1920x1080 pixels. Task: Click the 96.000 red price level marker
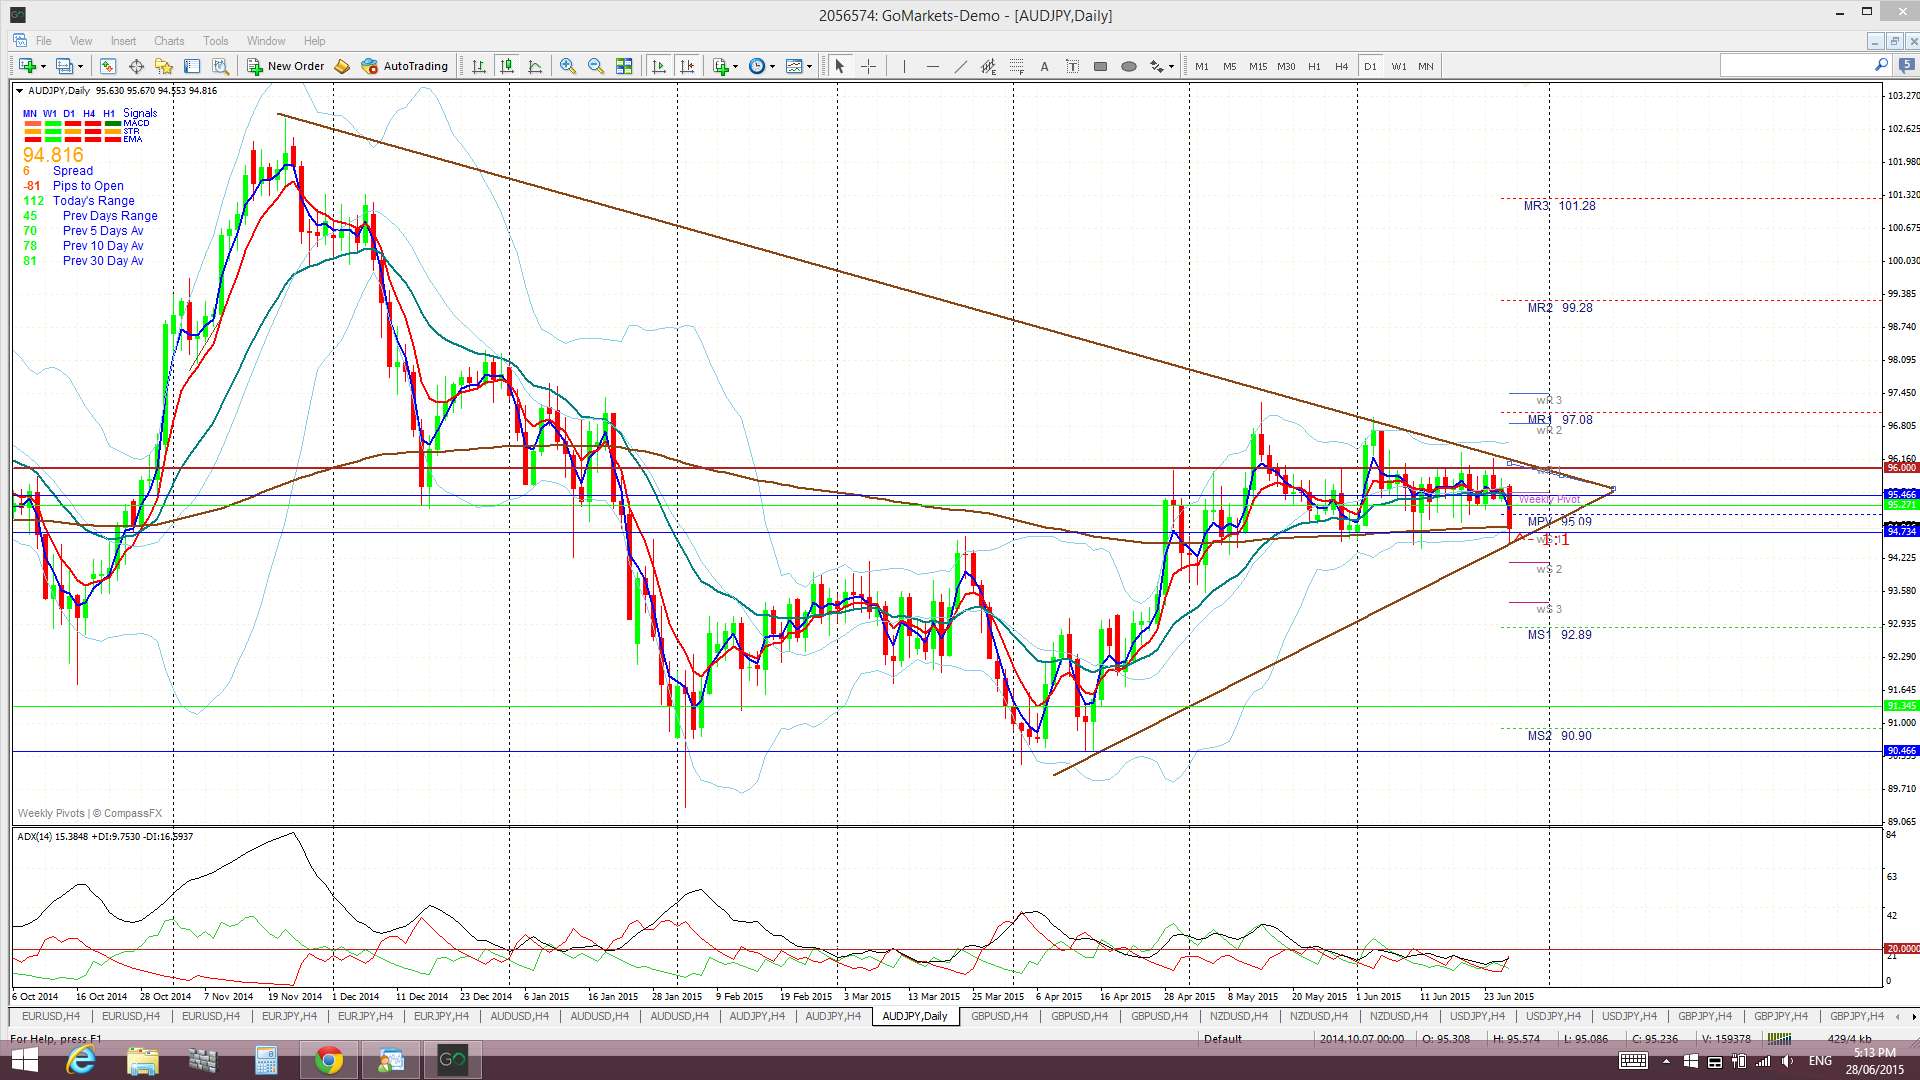(1900, 468)
